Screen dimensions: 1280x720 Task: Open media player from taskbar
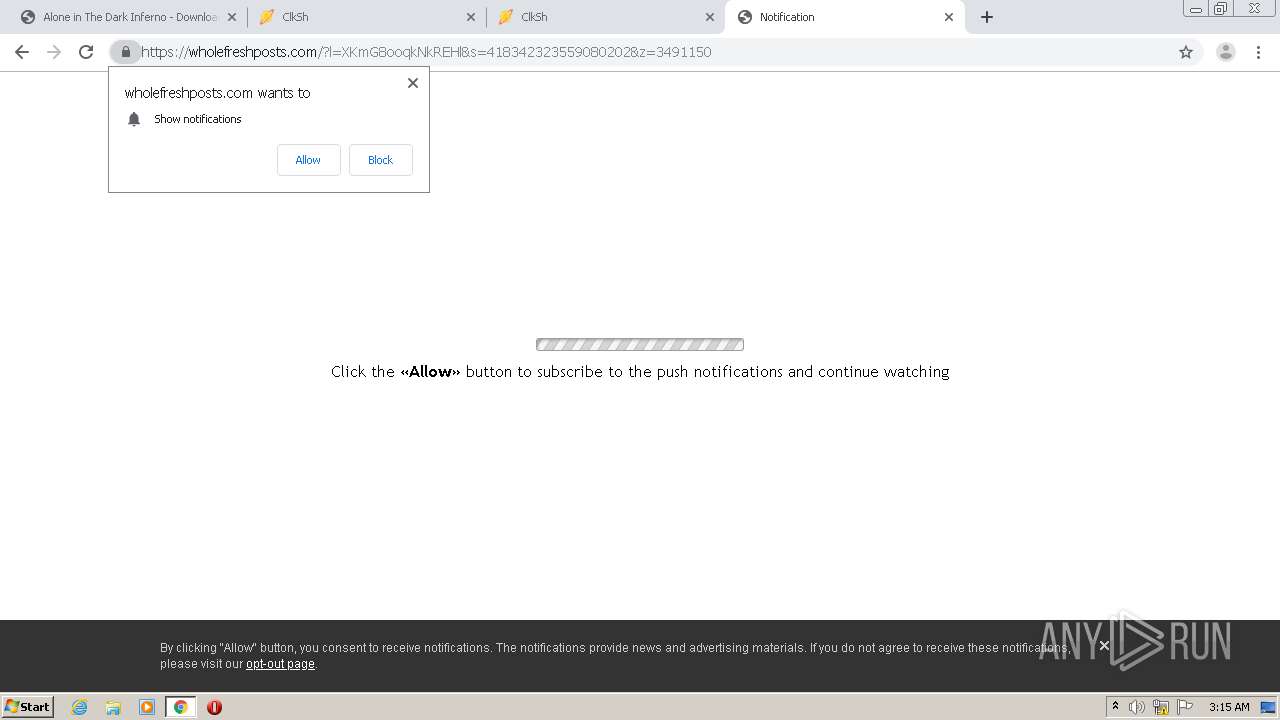pyautogui.click(x=147, y=707)
